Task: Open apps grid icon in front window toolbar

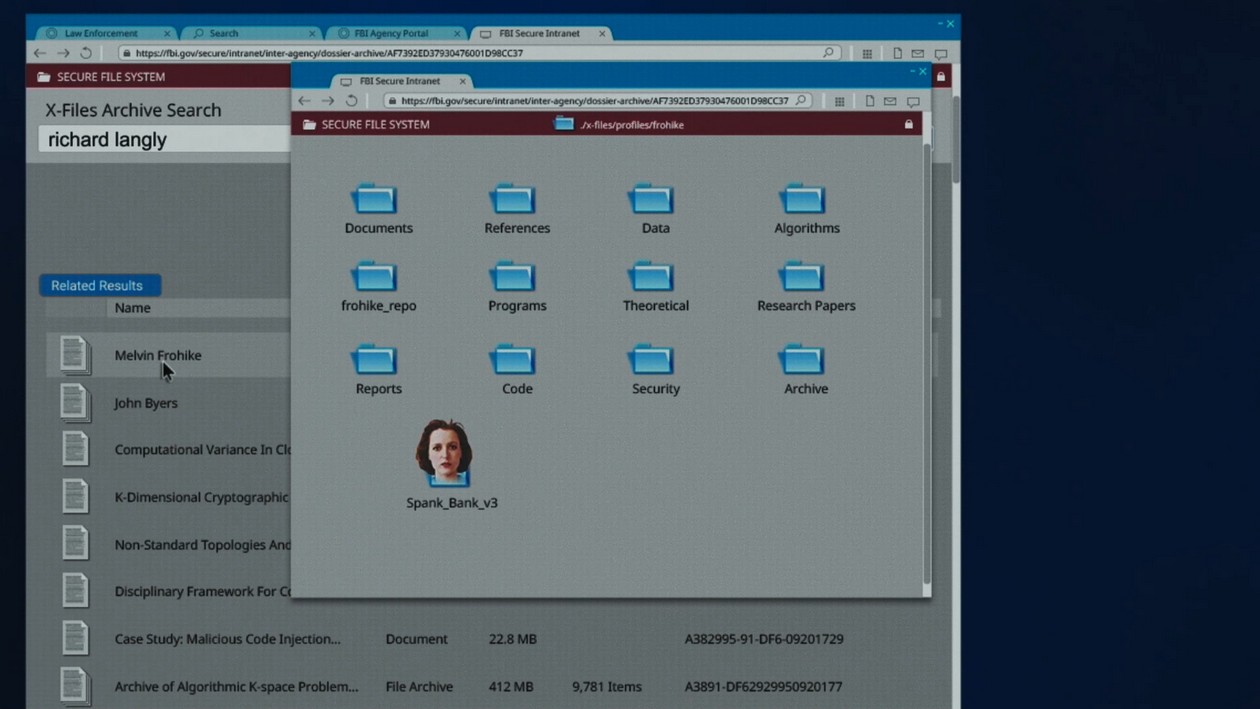Action: [839, 101]
